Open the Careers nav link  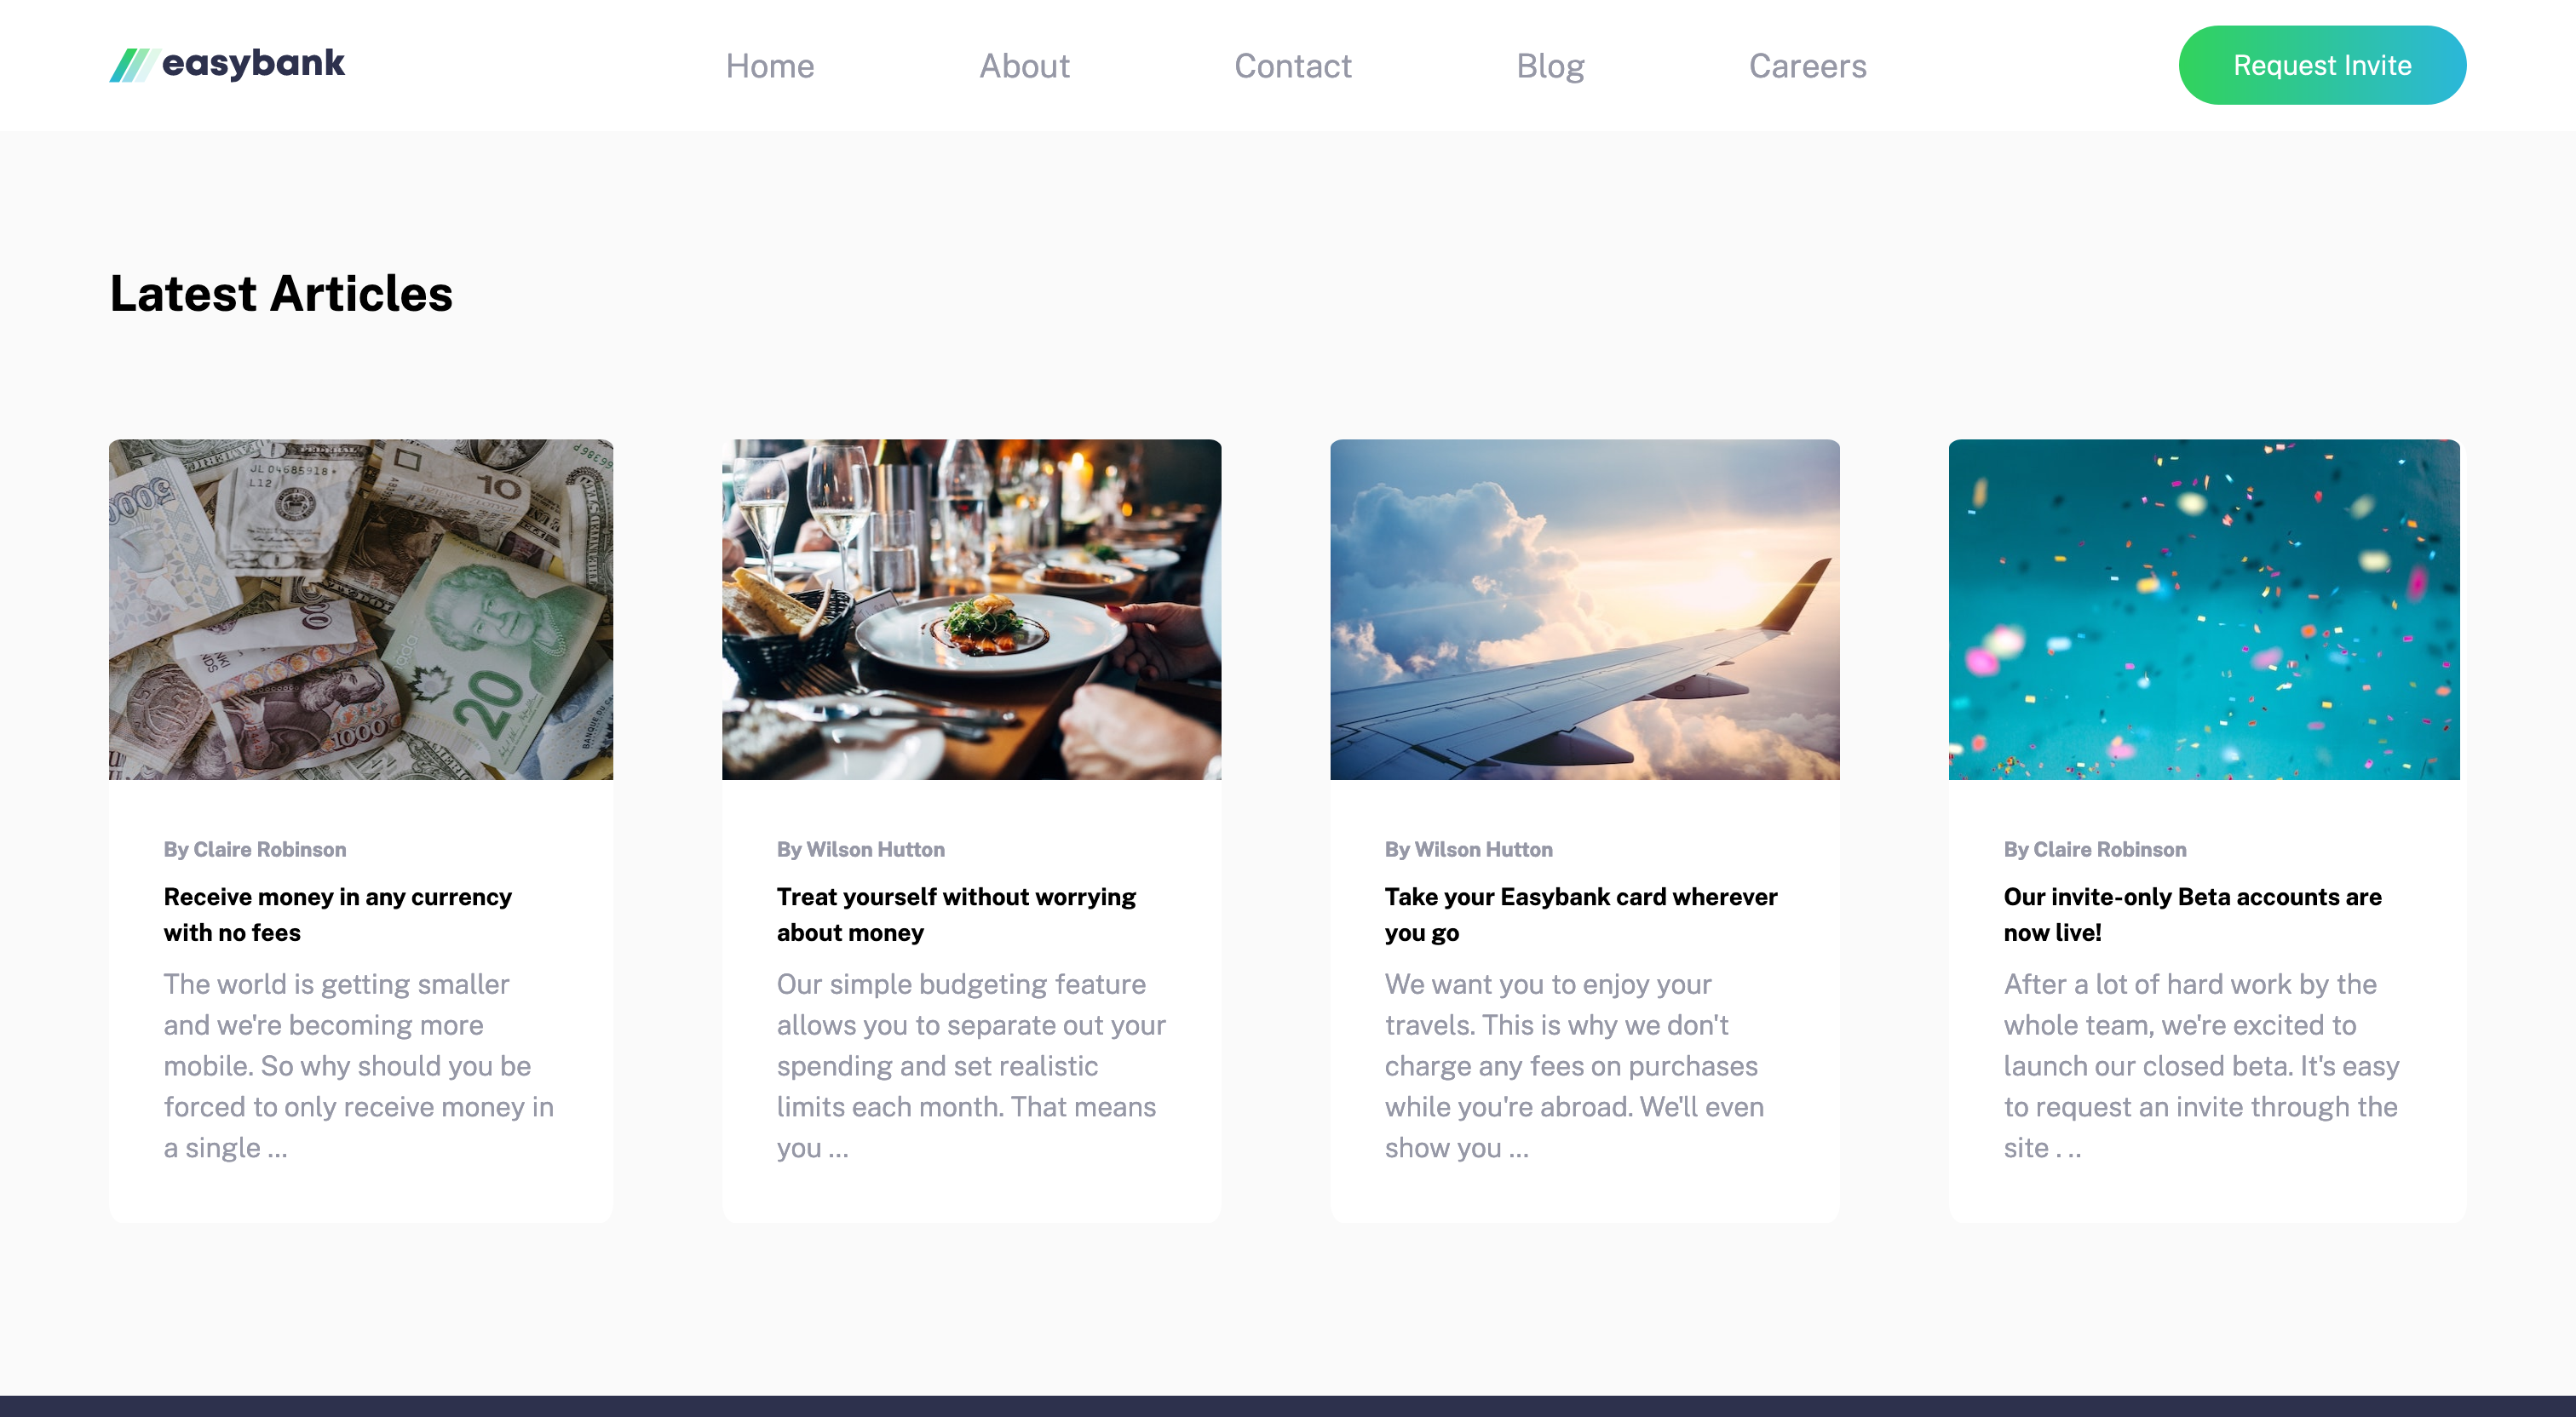pos(1807,66)
